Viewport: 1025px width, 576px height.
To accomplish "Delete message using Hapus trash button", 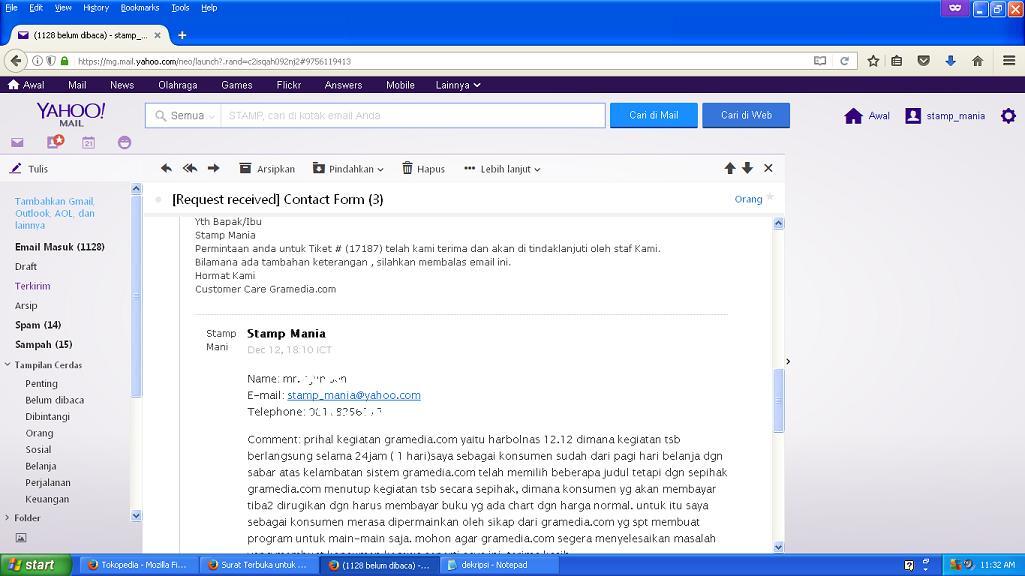I will (423, 169).
